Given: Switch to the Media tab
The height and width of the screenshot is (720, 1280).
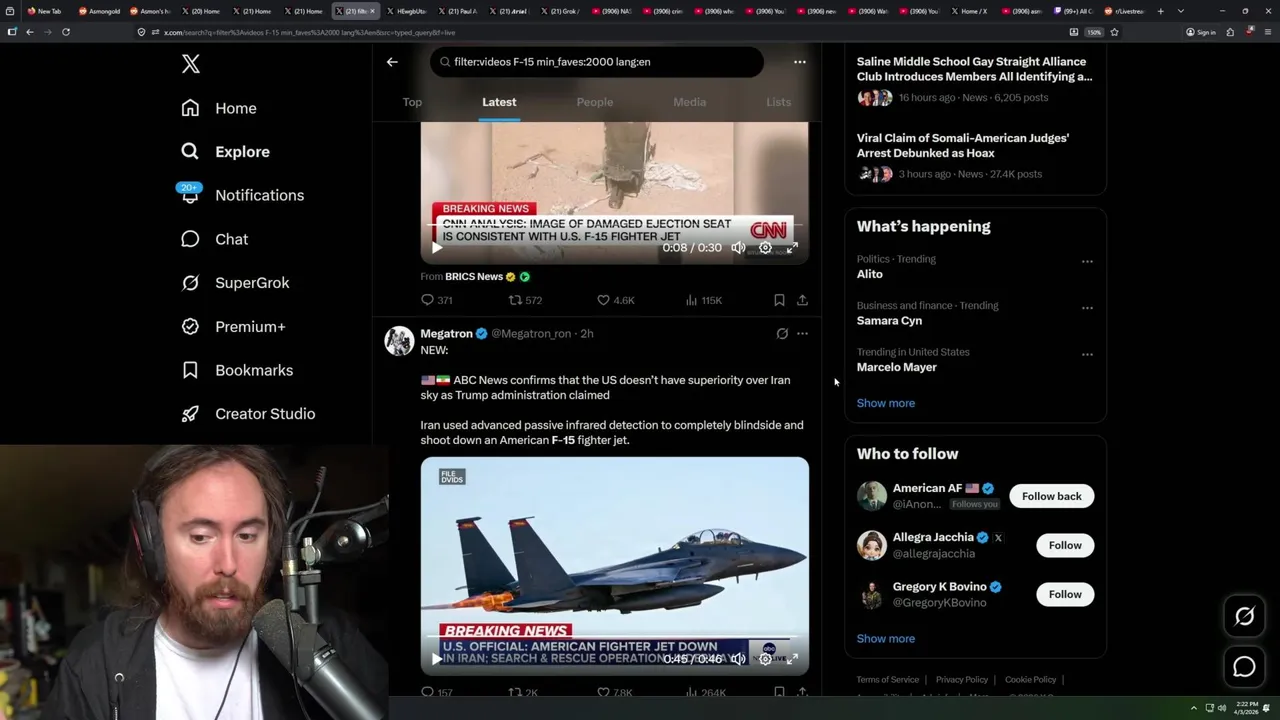Looking at the screenshot, I should 689,102.
